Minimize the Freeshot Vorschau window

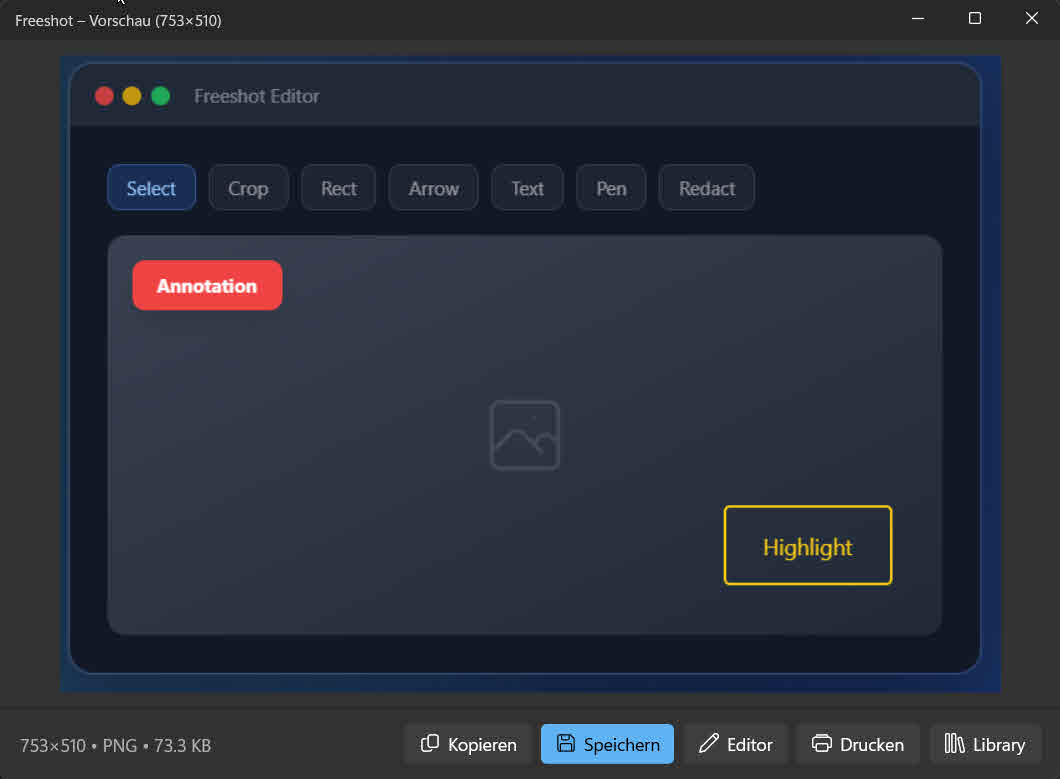coord(918,19)
